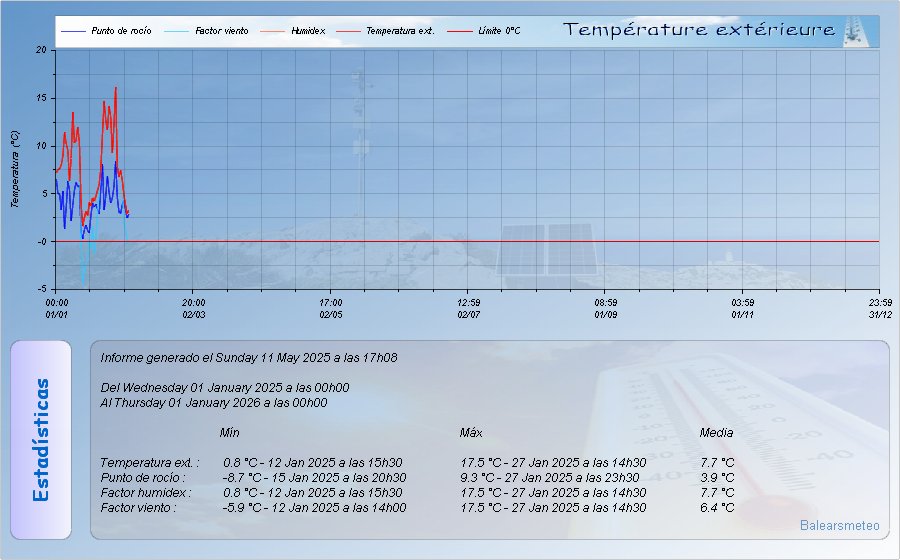Click the Informe generado el Sunday line
This screenshot has width=900, height=560.
tap(249, 358)
